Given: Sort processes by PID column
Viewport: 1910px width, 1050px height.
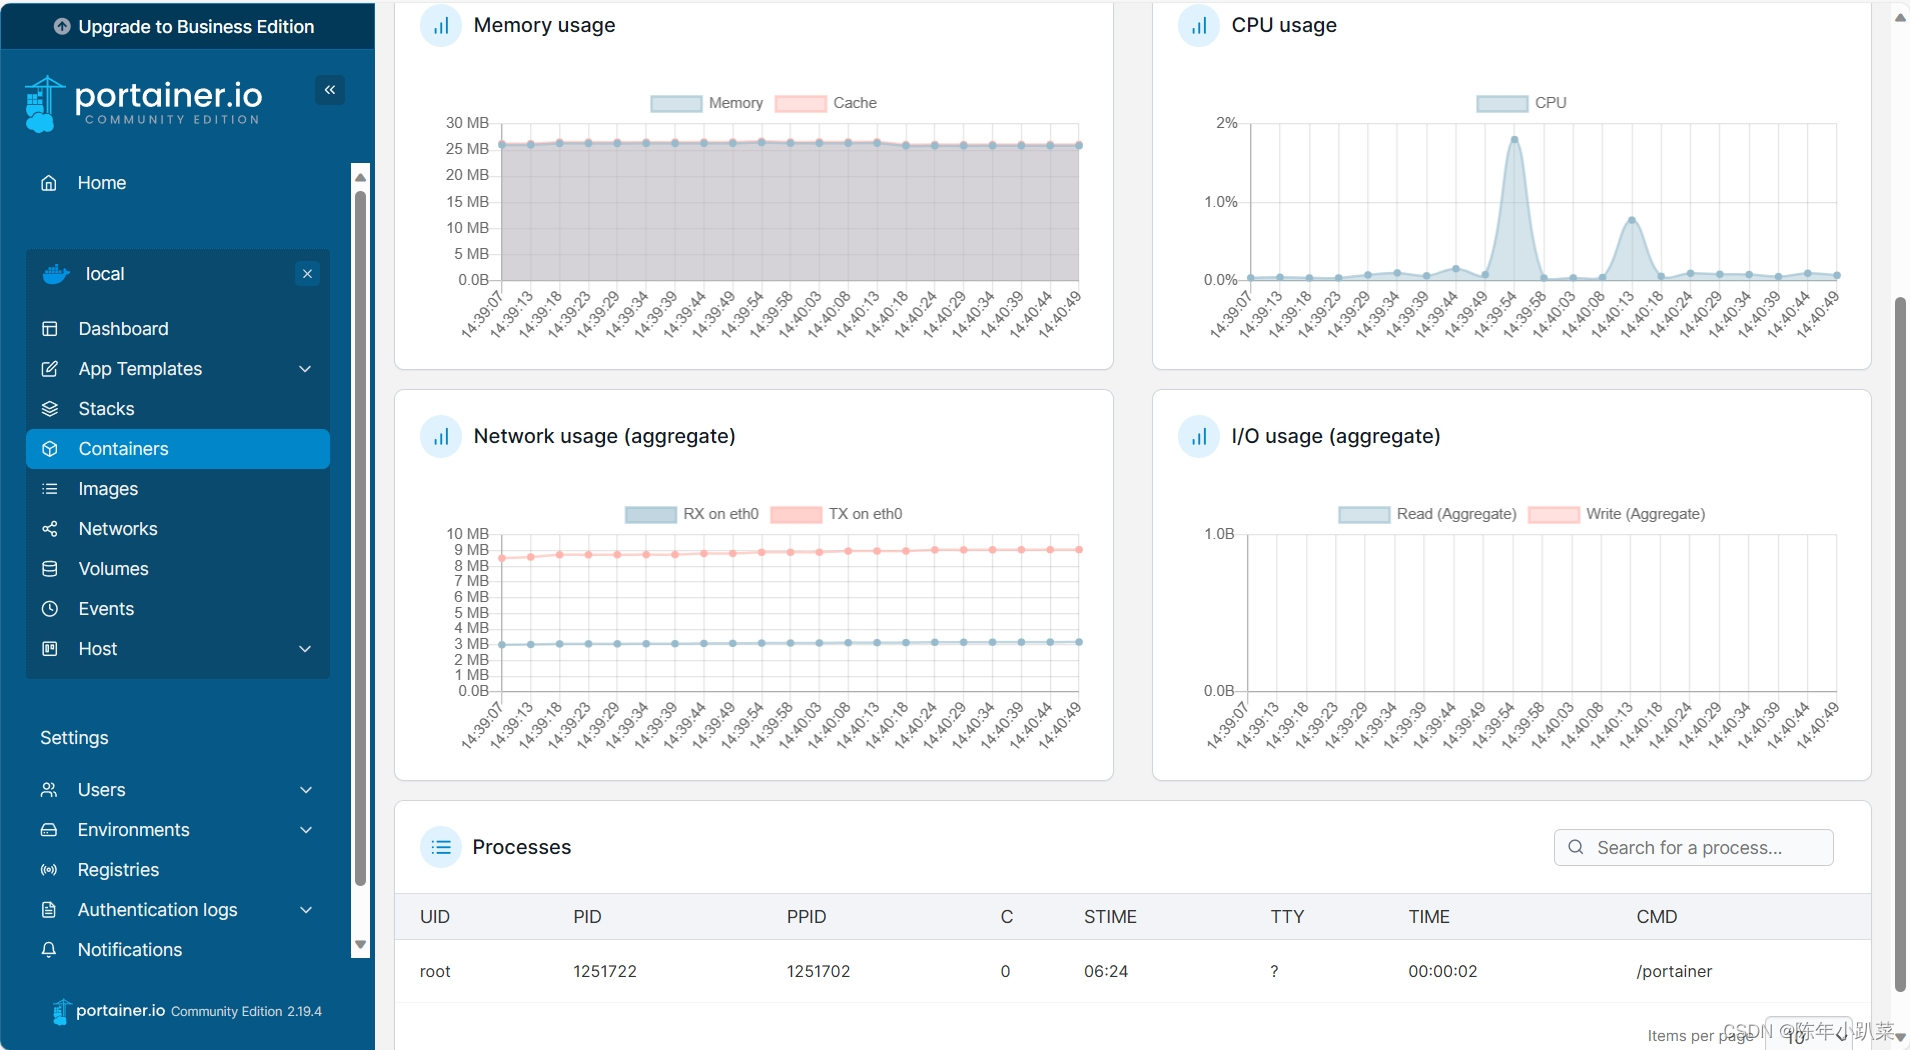Looking at the screenshot, I should 587,917.
